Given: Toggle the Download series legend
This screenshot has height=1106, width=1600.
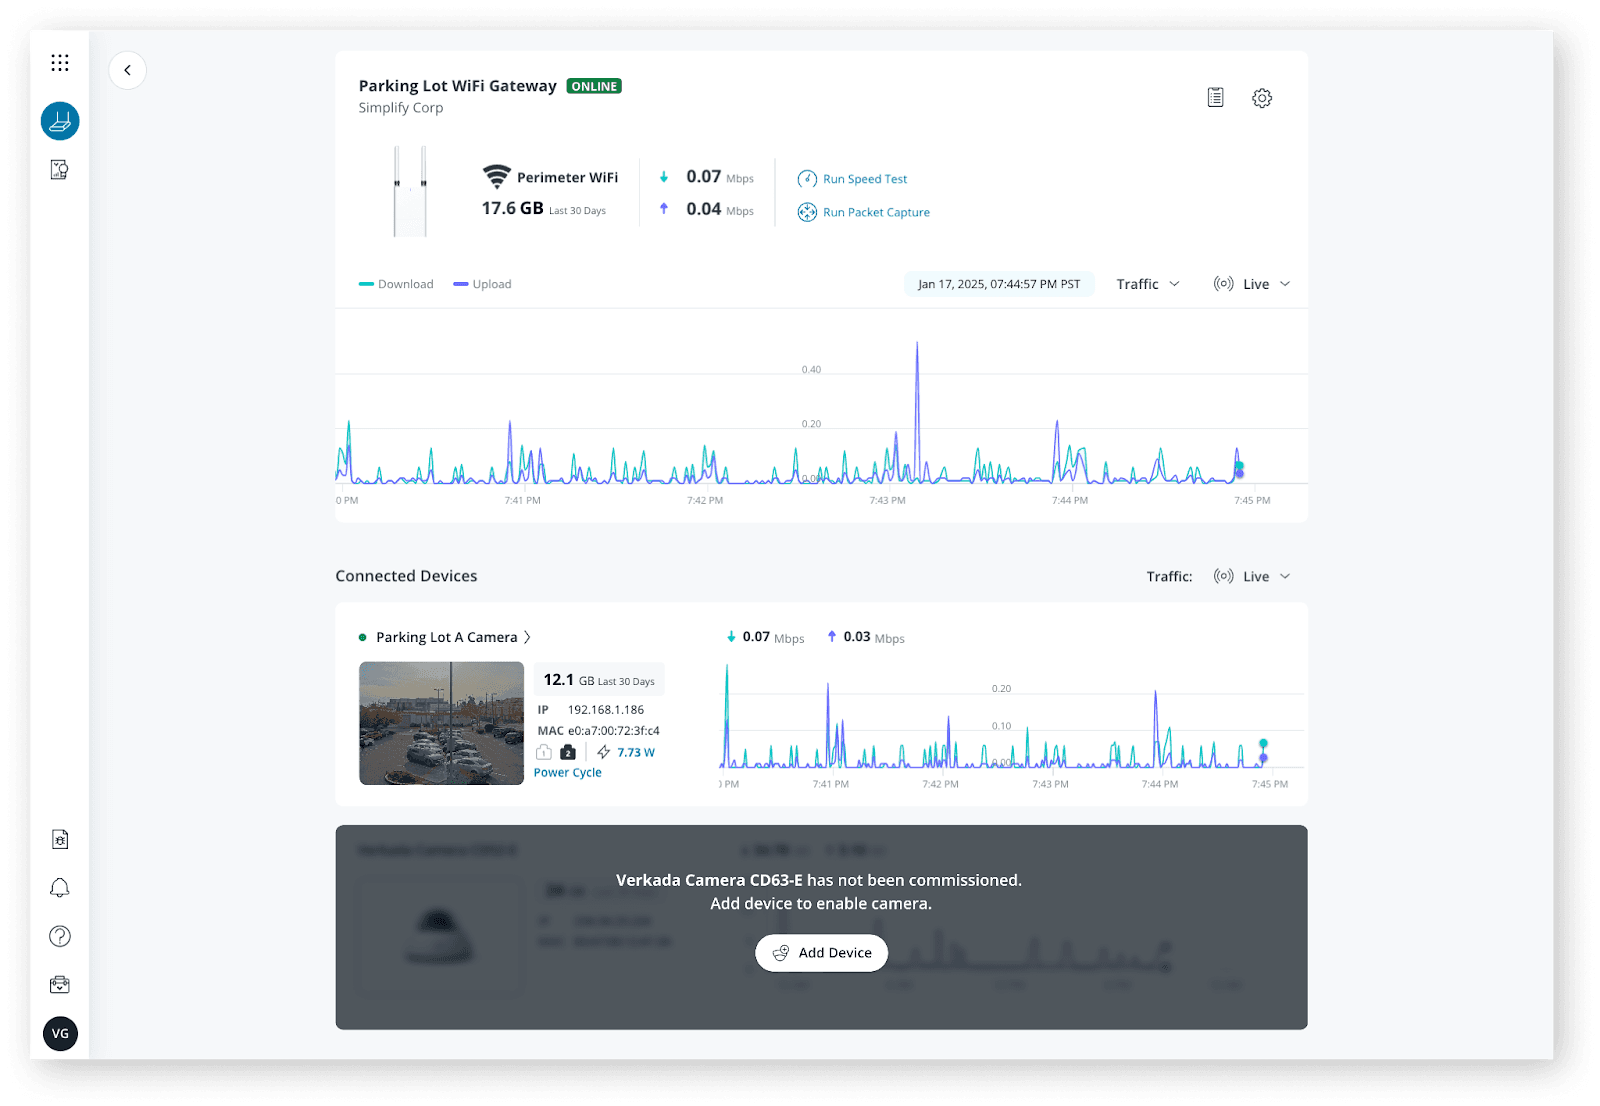Looking at the screenshot, I should [396, 284].
